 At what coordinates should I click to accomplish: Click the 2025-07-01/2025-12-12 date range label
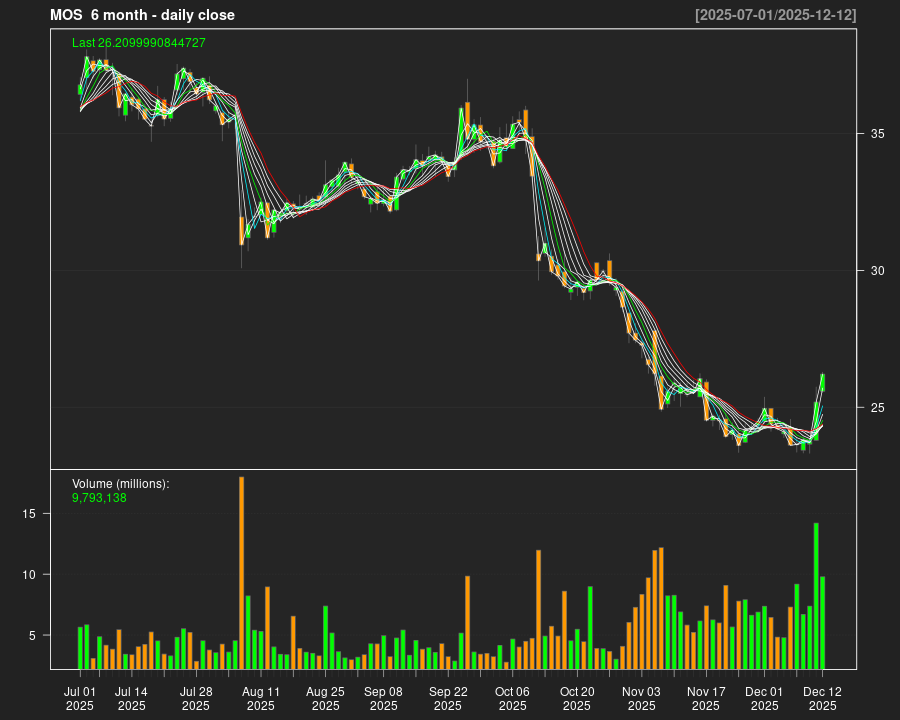775,15
